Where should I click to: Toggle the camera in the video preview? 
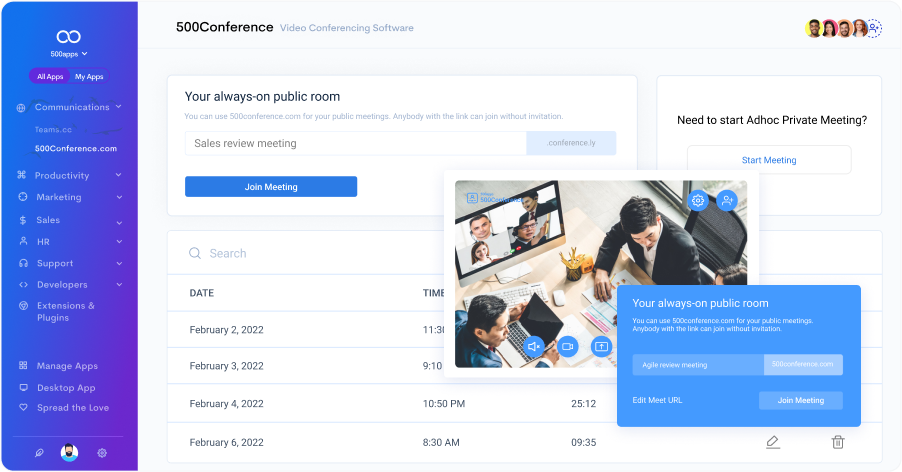pyautogui.click(x=568, y=346)
